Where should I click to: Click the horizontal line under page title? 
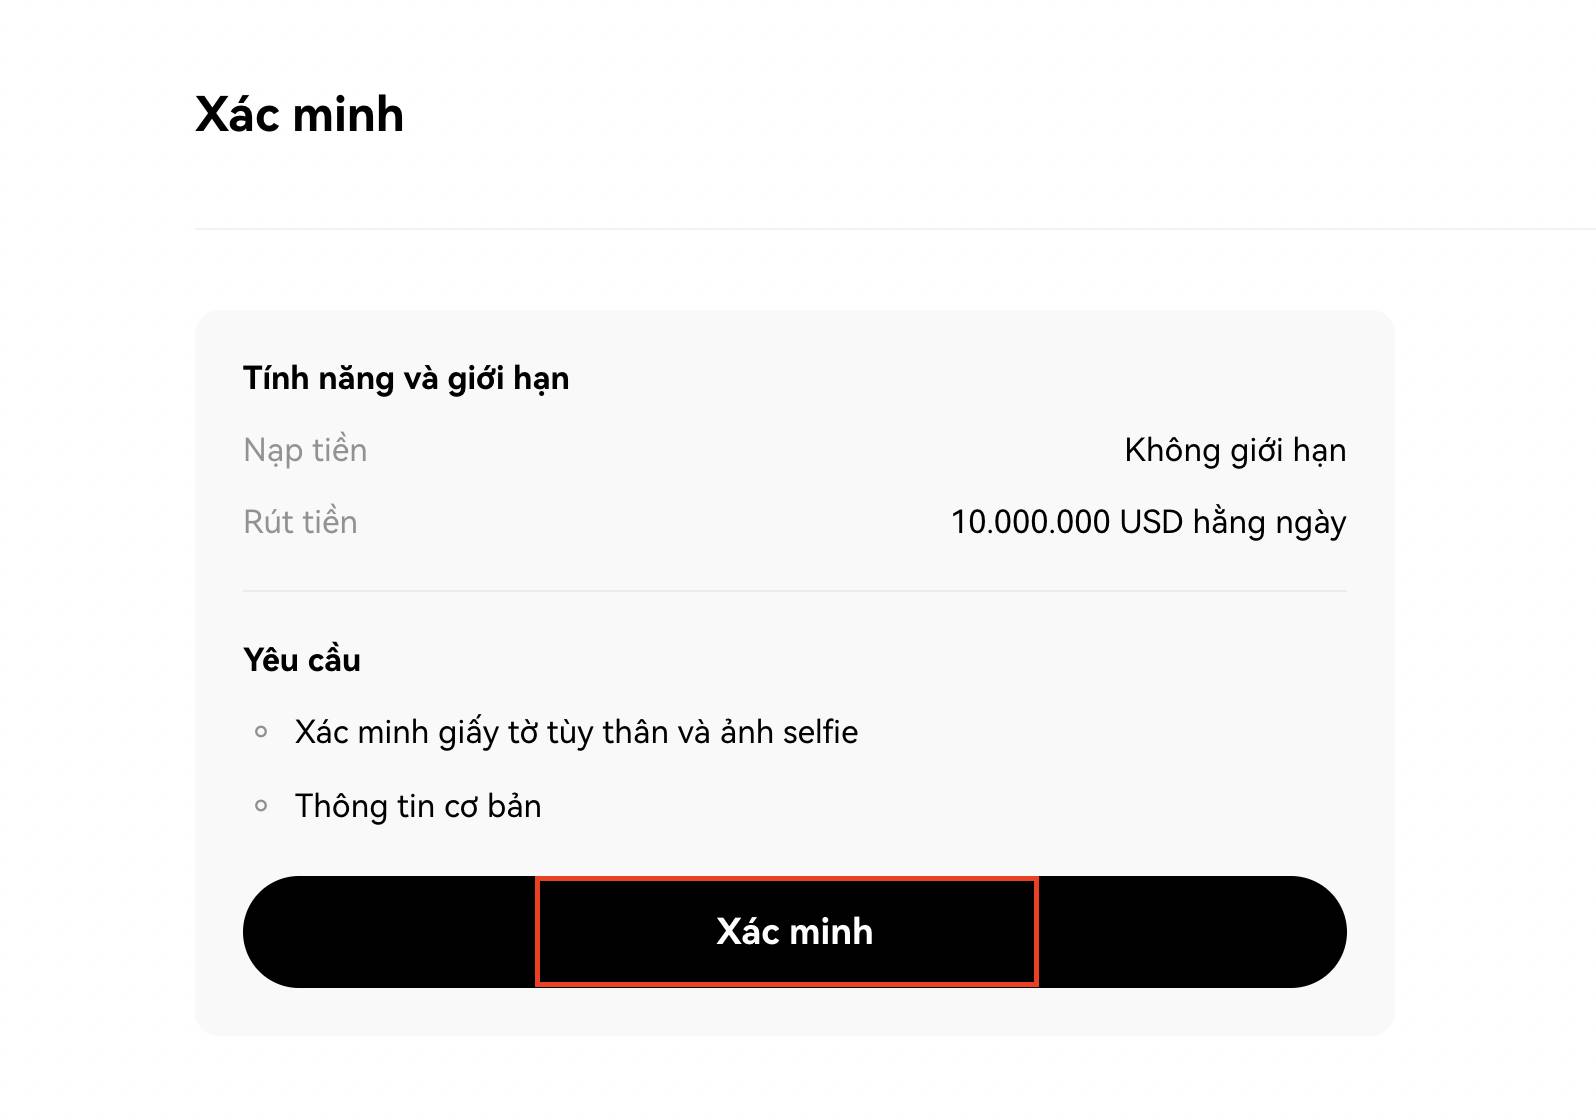[x=895, y=229]
